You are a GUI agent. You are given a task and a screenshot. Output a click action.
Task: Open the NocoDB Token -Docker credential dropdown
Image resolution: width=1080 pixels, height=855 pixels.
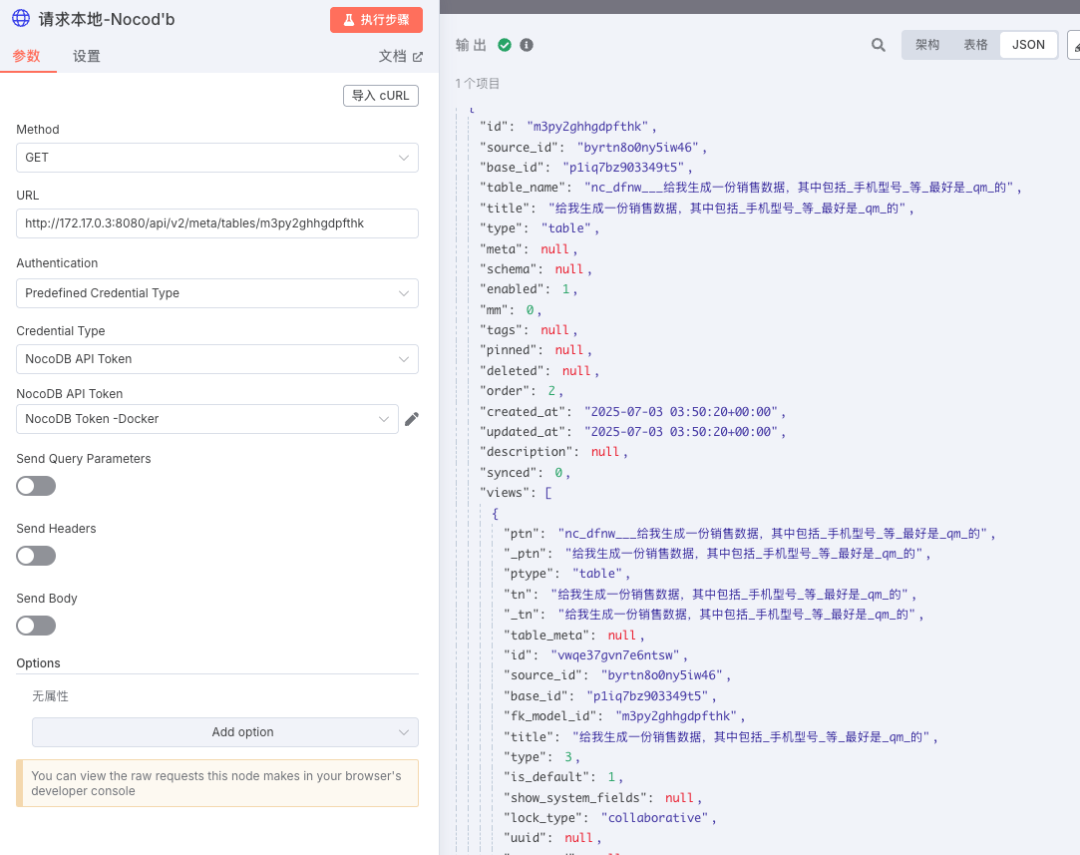tap(207, 419)
